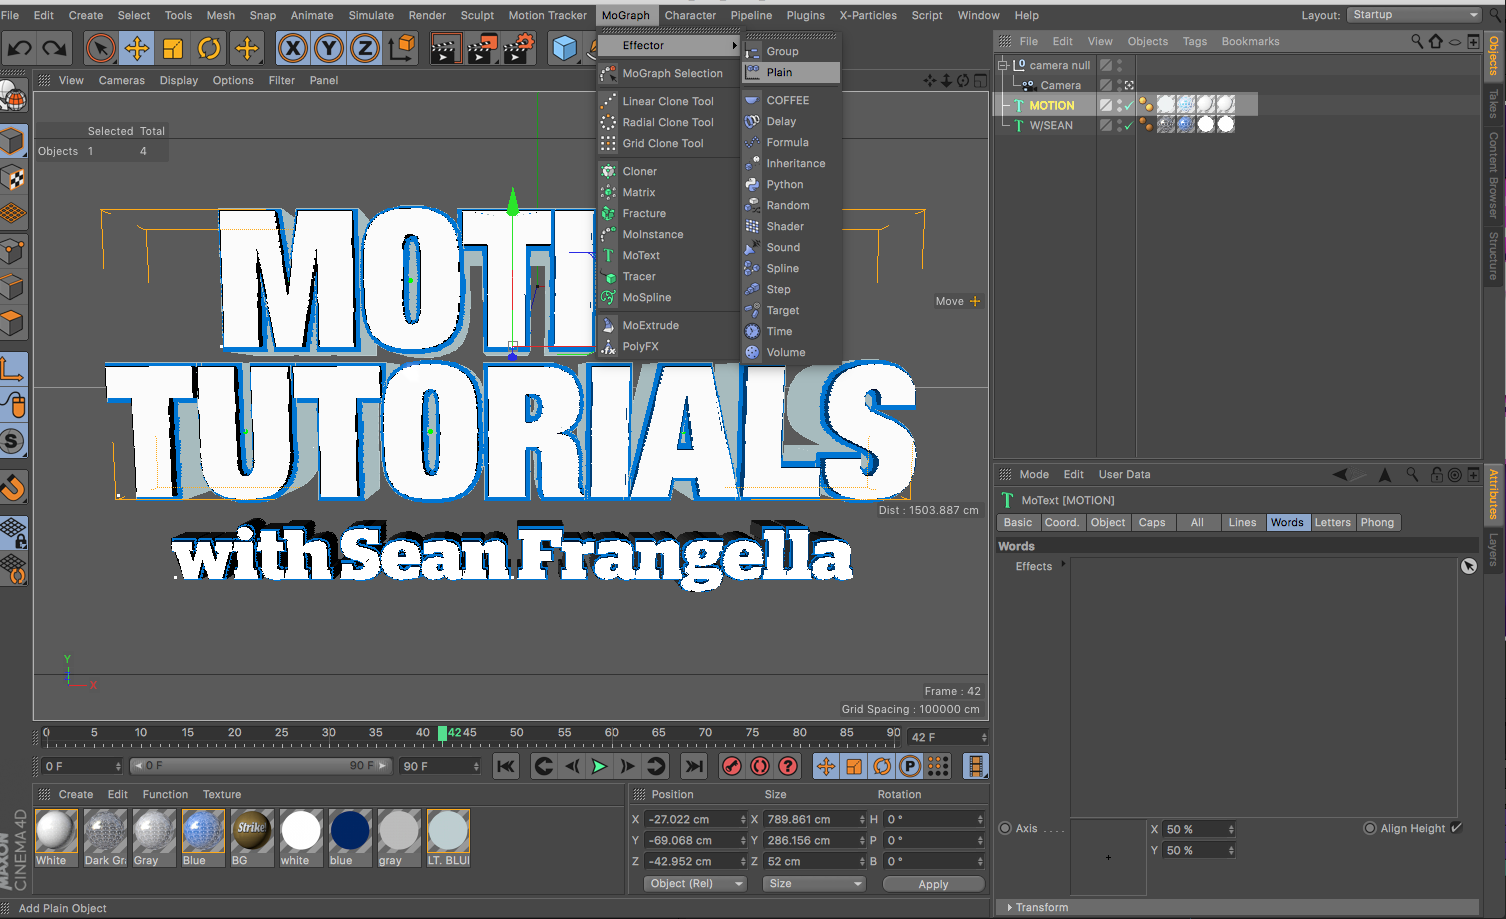Click Render View clapperboard icon
Screen dimensions: 1506x919
click(445, 47)
